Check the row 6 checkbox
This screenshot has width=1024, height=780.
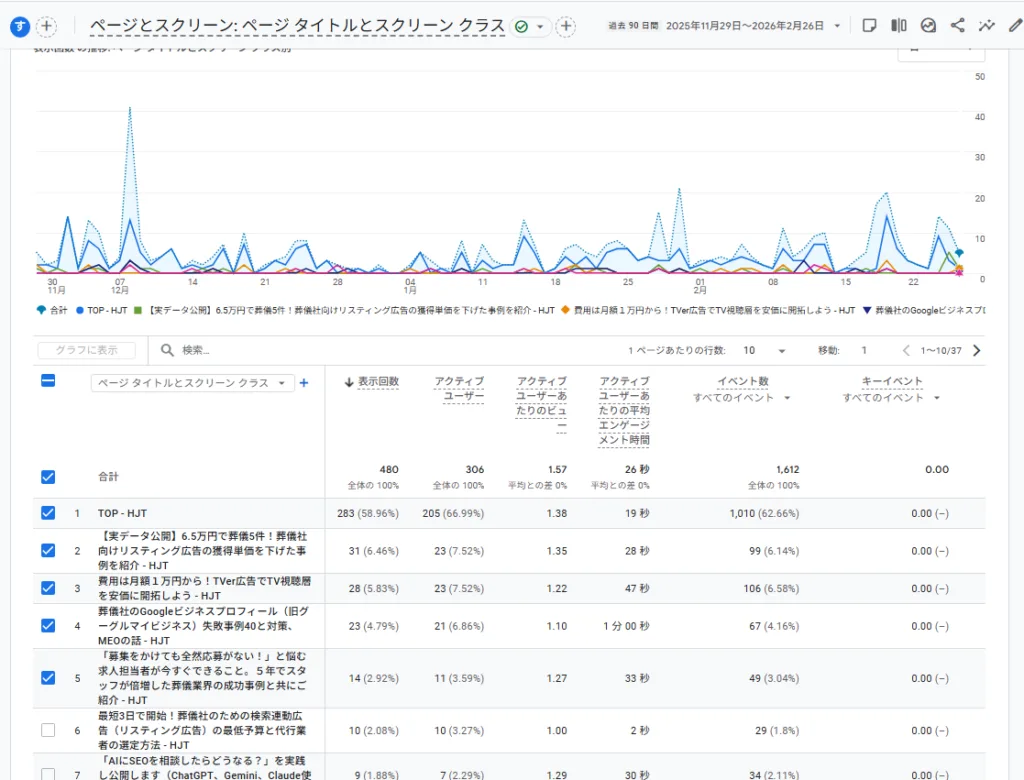click(x=48, y=730)
